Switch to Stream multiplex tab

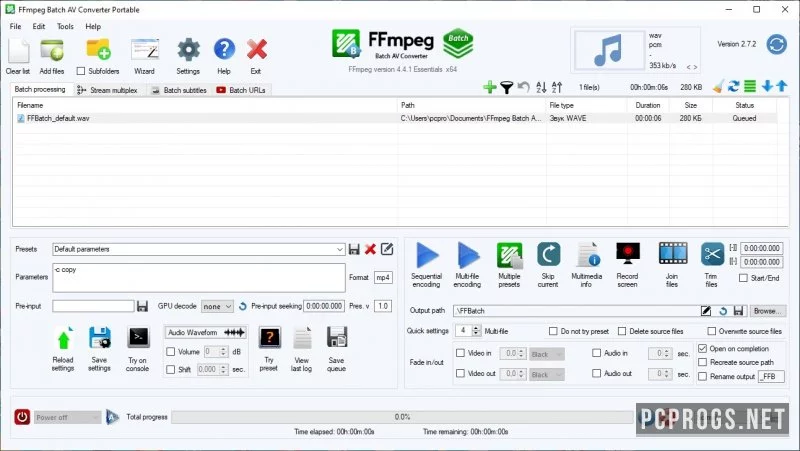pos(108,90)
